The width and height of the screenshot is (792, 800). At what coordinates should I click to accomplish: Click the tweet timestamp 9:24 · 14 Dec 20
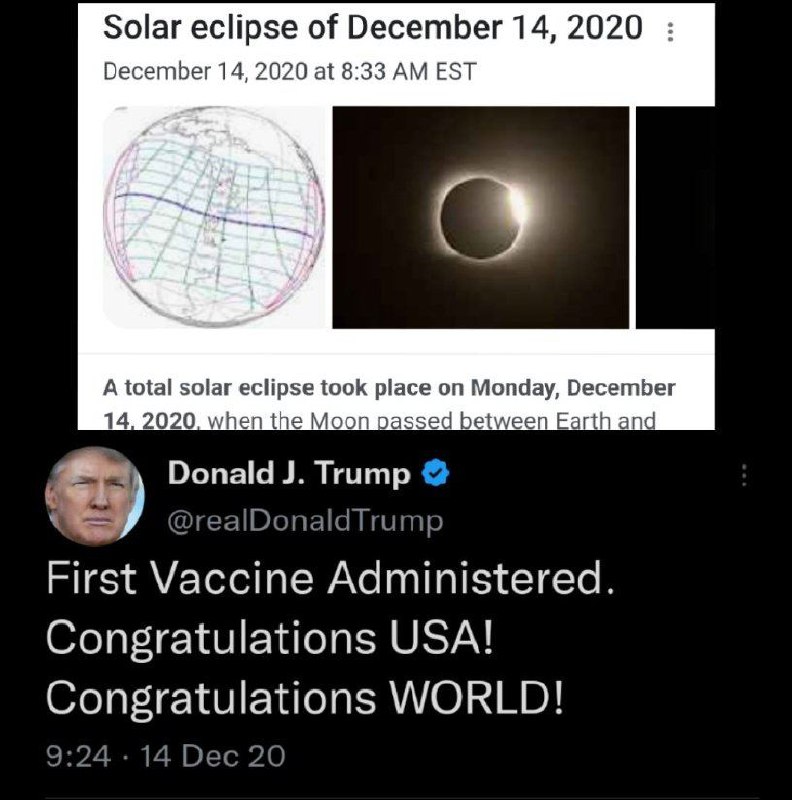(x=165, y=756)
